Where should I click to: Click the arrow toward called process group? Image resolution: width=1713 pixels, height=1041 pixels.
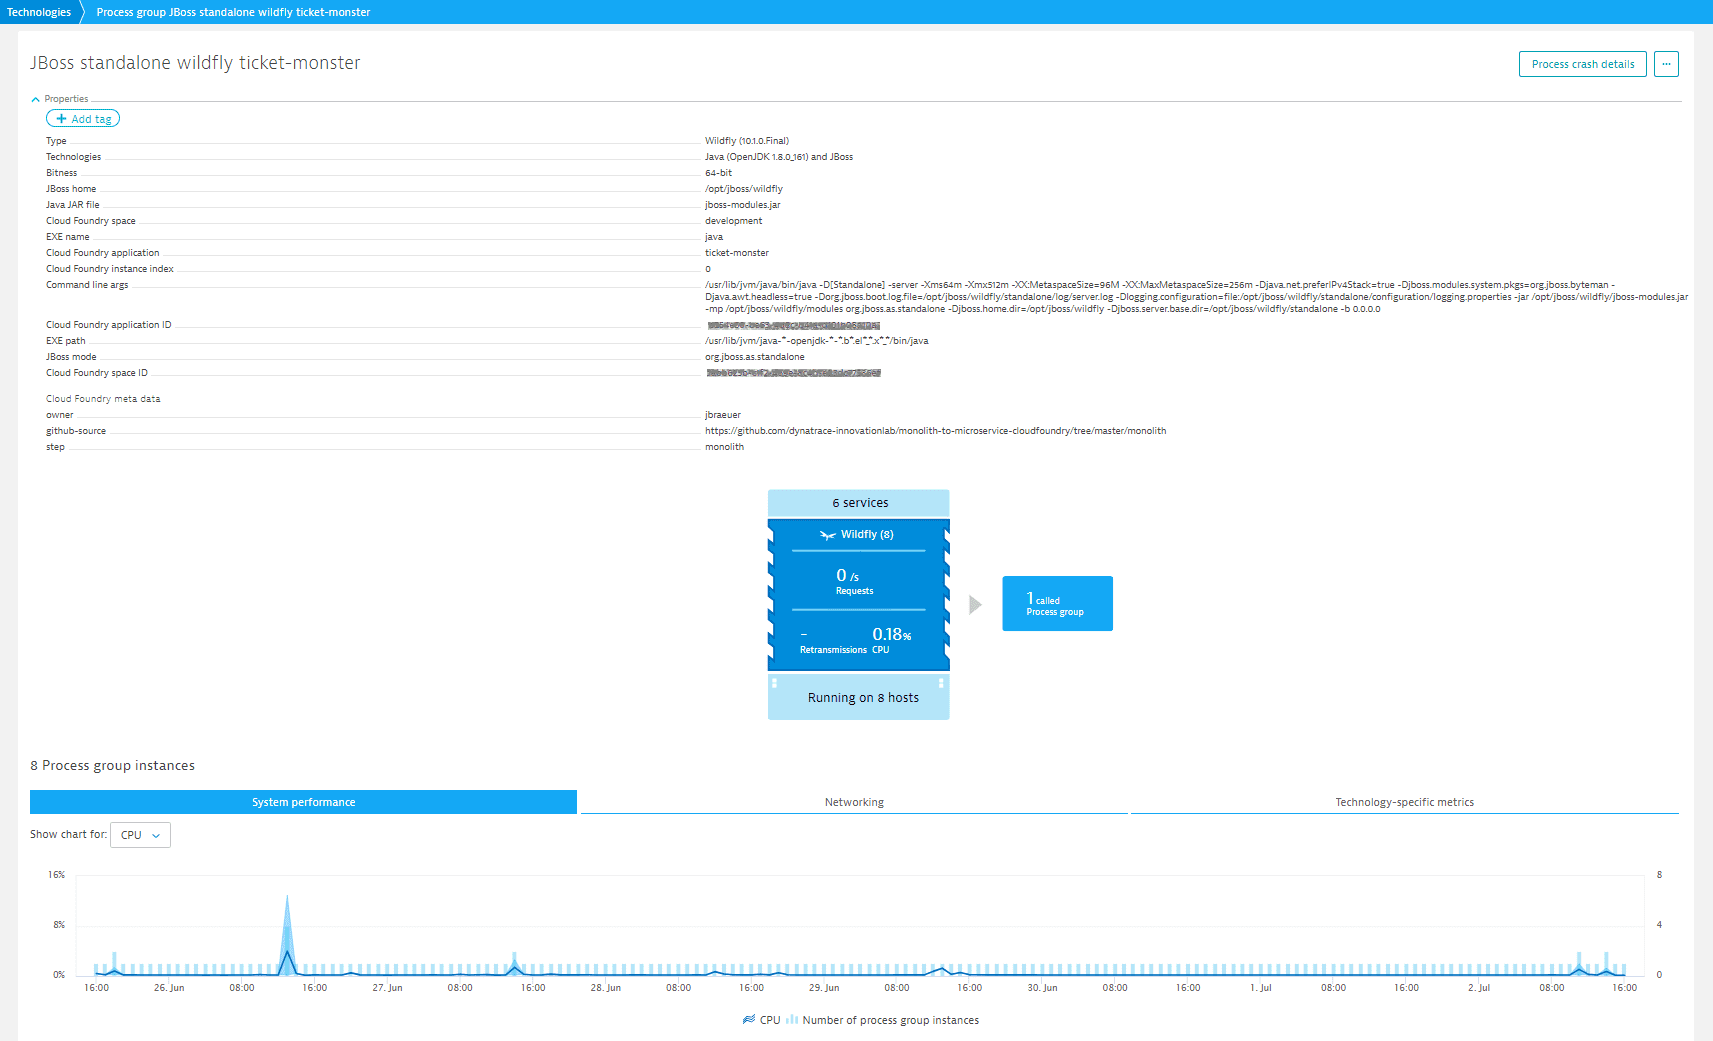click(x=976, y=604)
